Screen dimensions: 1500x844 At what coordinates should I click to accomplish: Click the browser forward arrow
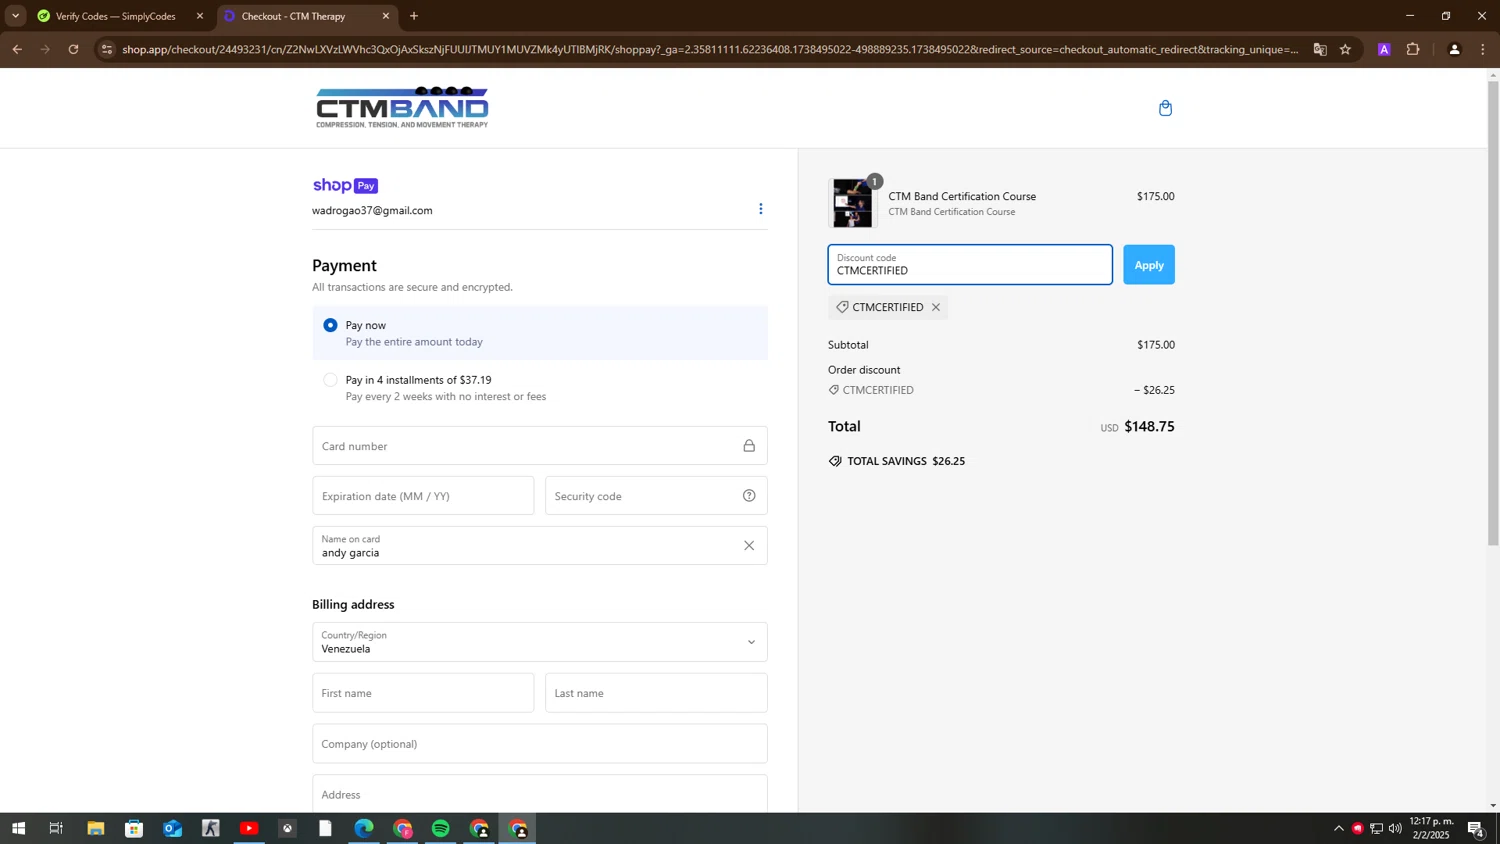pos(45,49)
